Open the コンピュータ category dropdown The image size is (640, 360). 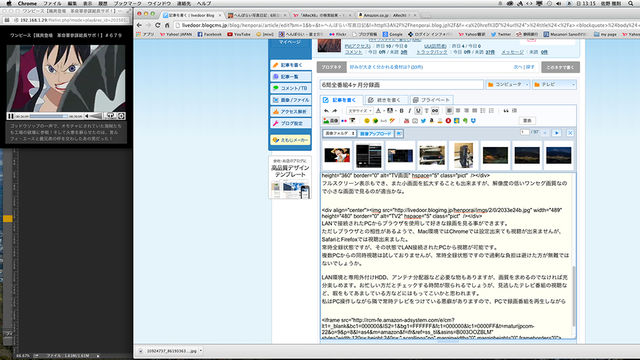508,84
